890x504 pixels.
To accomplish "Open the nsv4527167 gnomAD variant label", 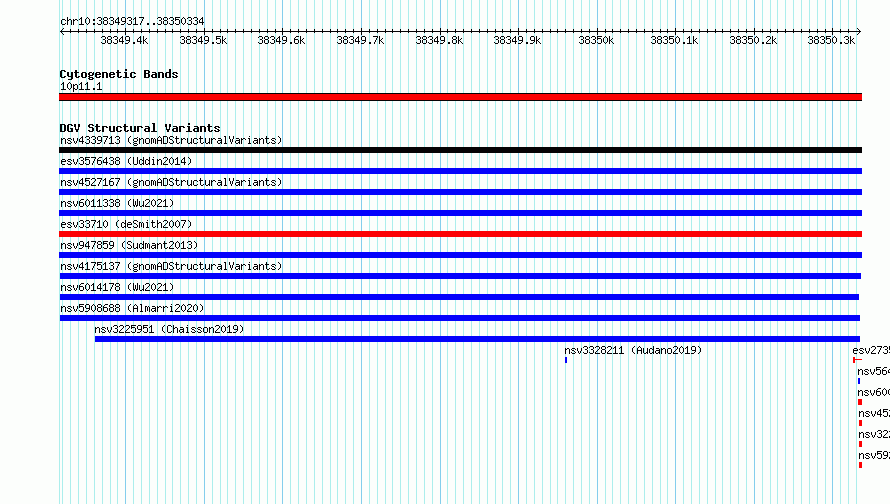I will tap(171, 182).
